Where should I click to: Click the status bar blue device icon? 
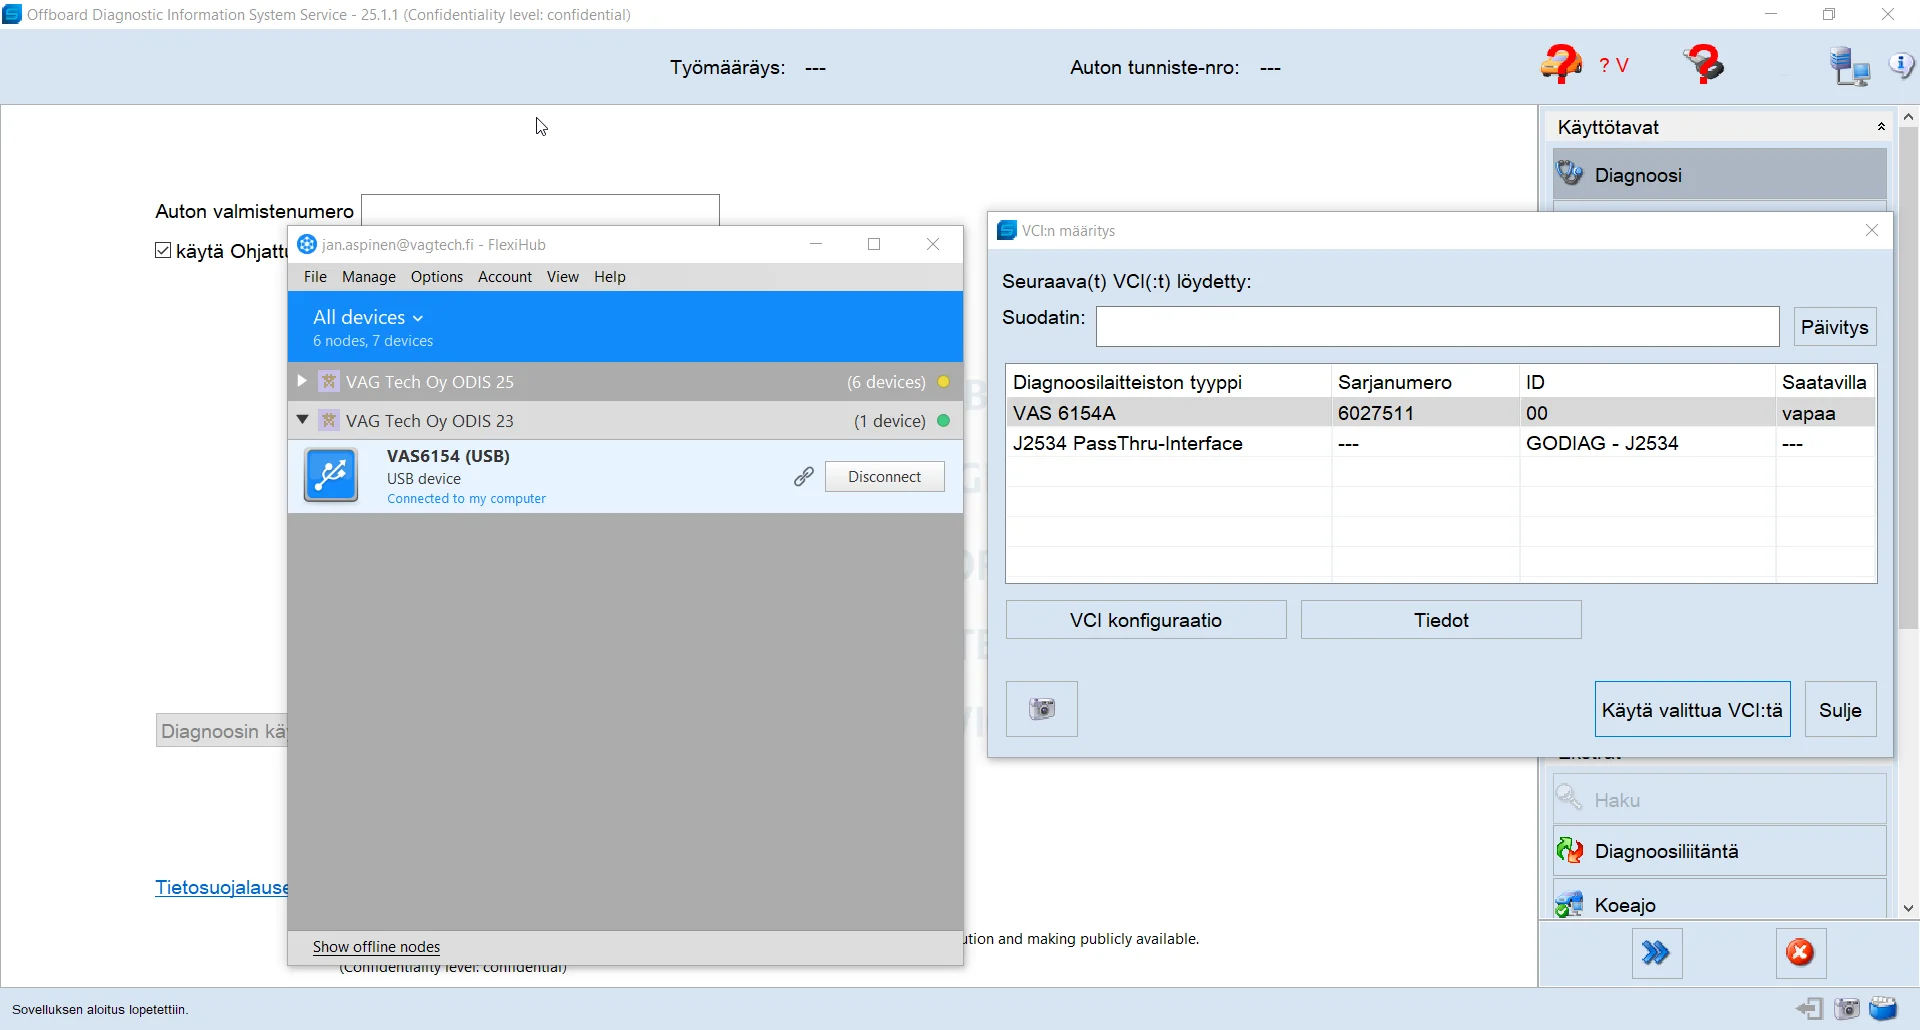(1883, 1009)
